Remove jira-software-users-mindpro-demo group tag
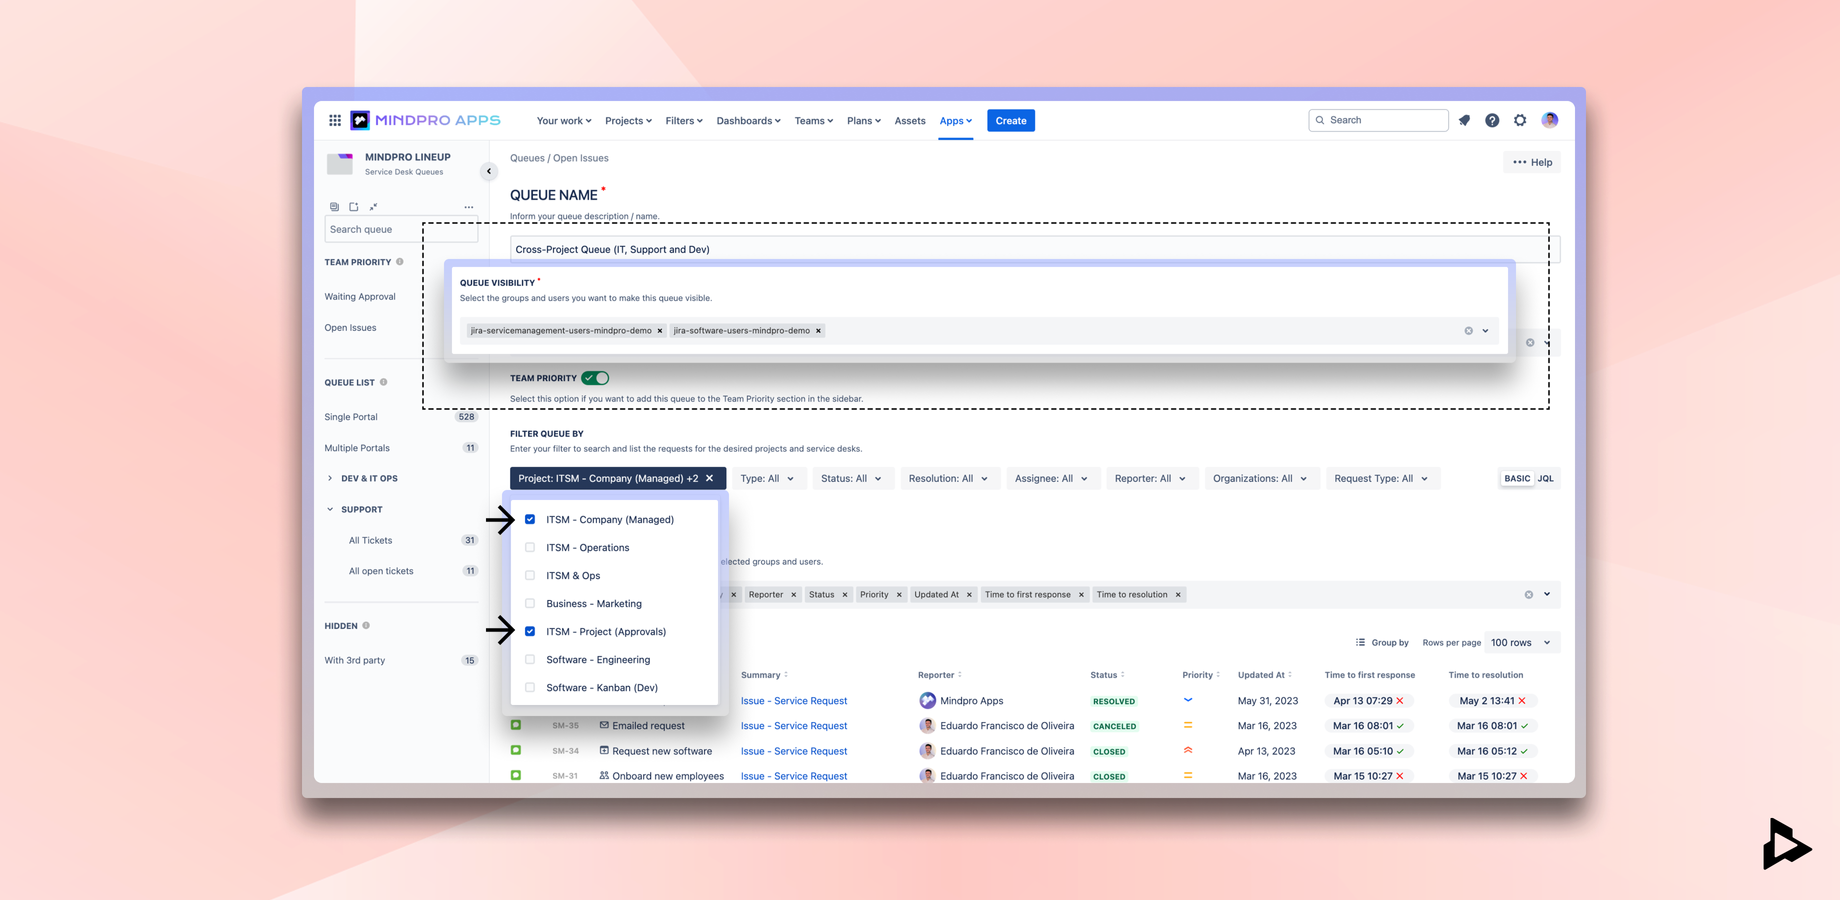Image resolution: width=1840 pixels, height=900 pixels. point(818,331)
